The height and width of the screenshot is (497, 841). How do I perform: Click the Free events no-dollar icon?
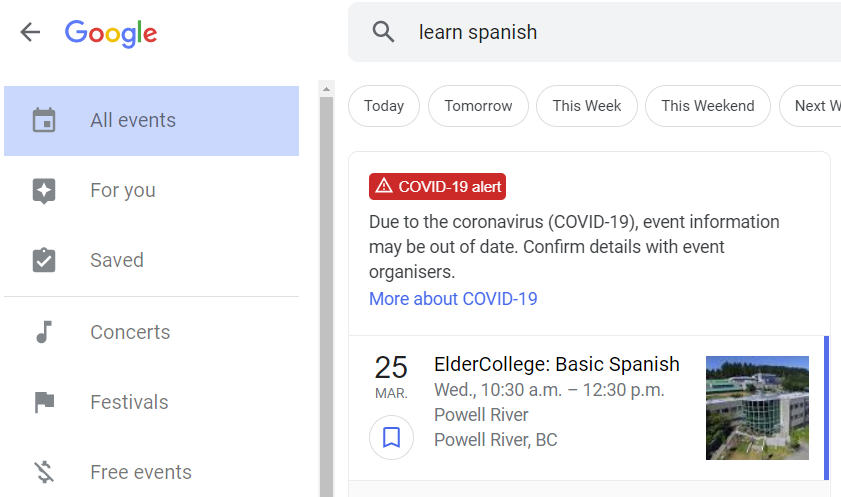(x=45, y=472)
